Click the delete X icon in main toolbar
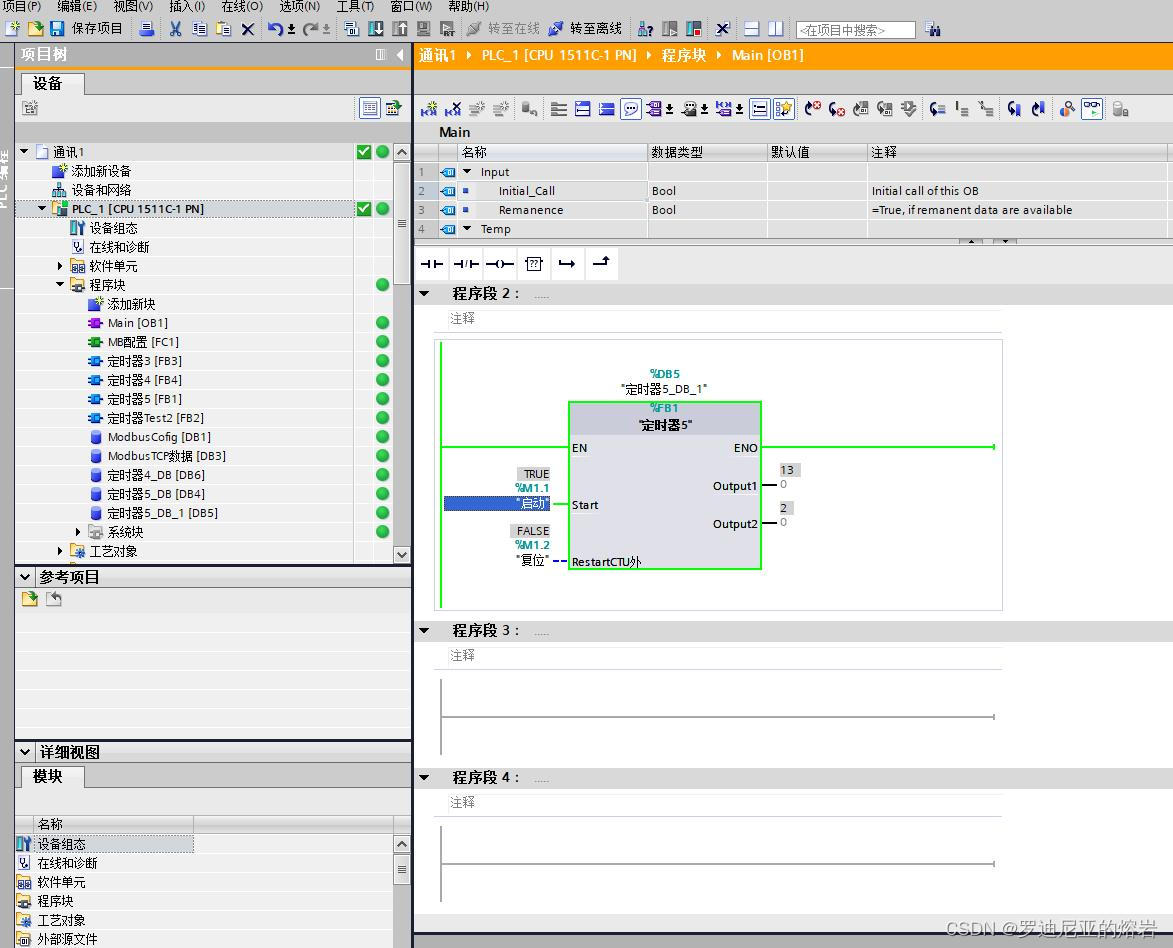The width and height of the screenshot is (1173, 948). [248, 28]
